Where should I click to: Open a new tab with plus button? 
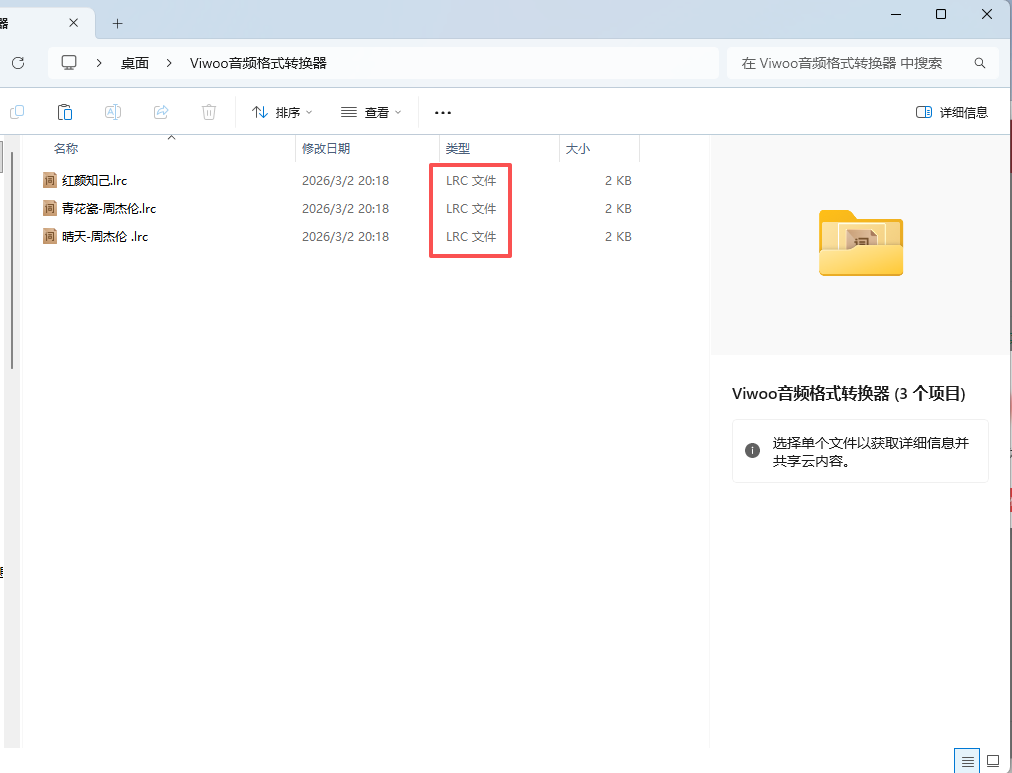coord(117,23)
